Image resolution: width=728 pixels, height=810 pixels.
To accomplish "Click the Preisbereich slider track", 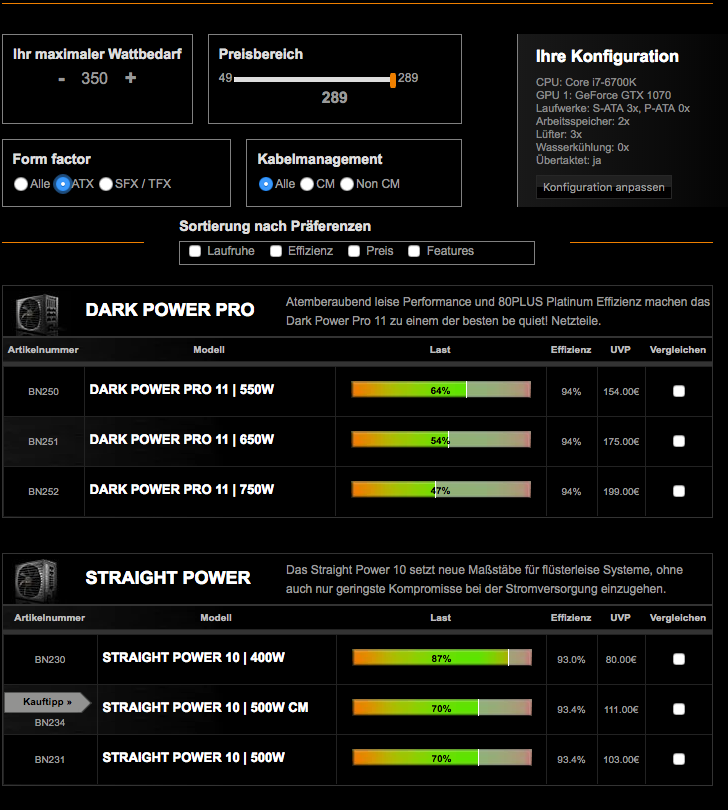I will pos(312,80).
